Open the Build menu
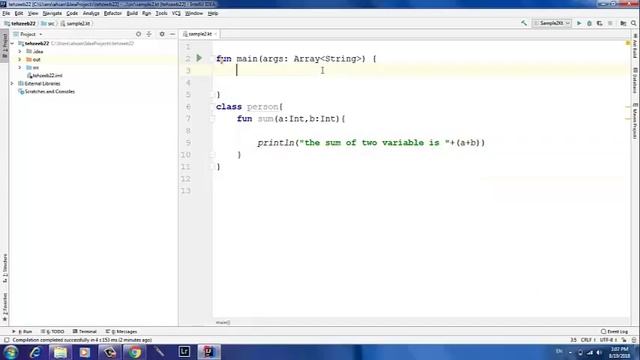The height and width of the screenshot is (360, 640). pyautogui.click(x=132, y=13)
